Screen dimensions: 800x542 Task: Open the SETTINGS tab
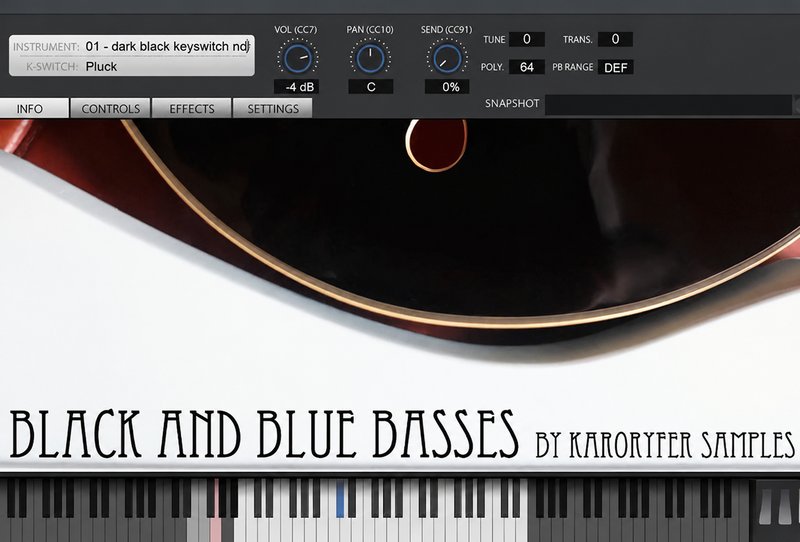click(272, 108)
